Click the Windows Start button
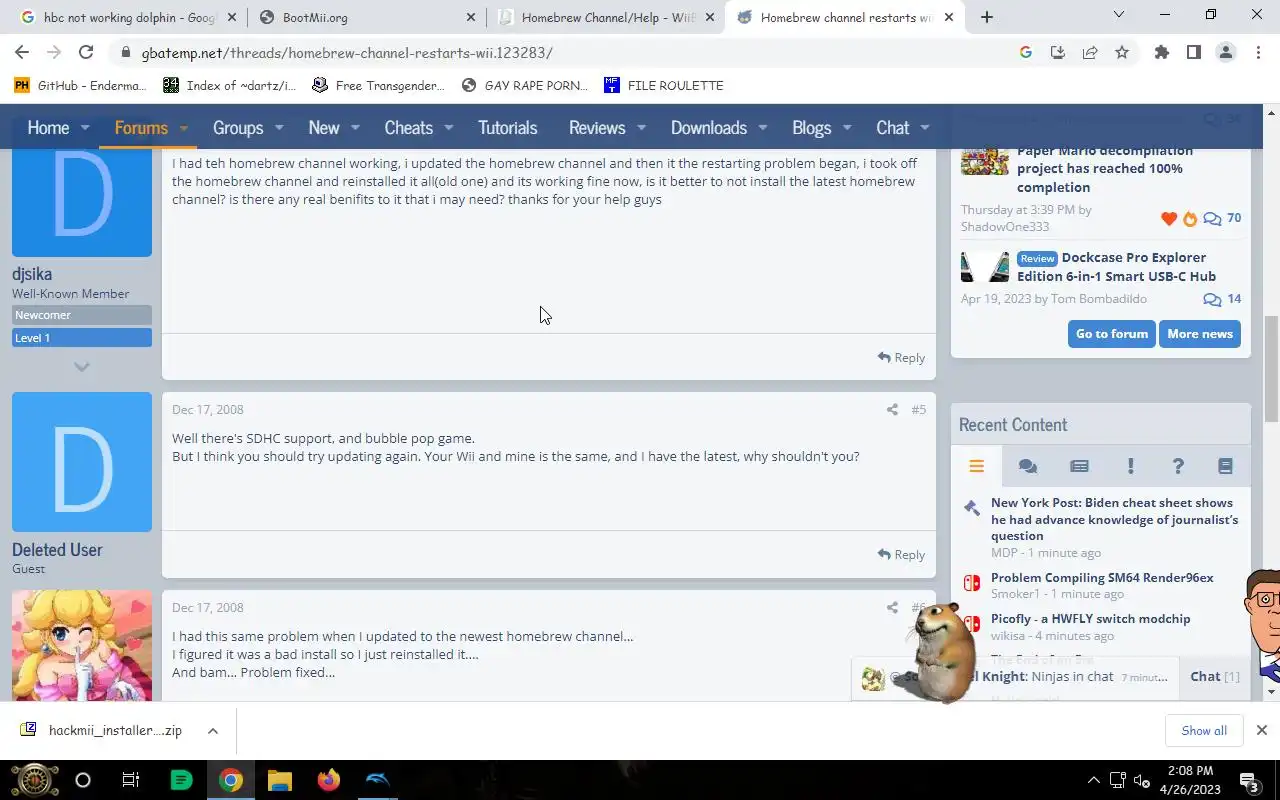This screenshot has width=1280, height=800. point(35,780)
